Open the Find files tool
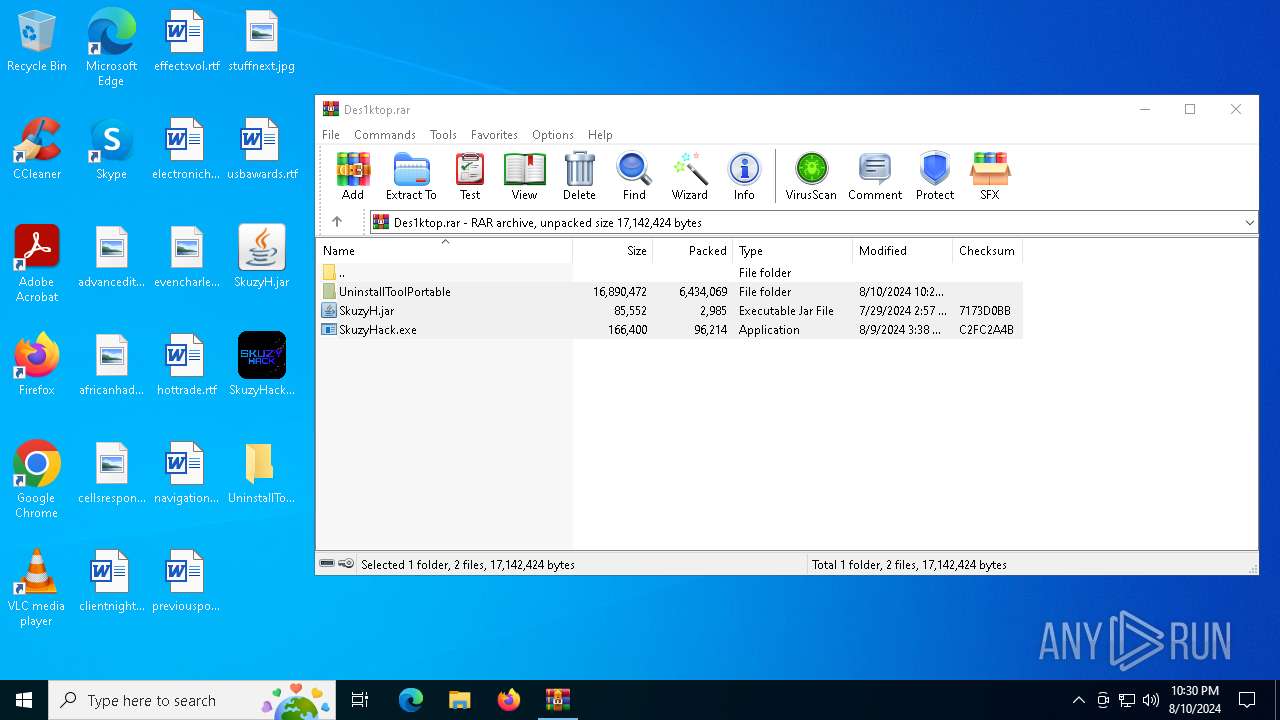 coord(634,176)
